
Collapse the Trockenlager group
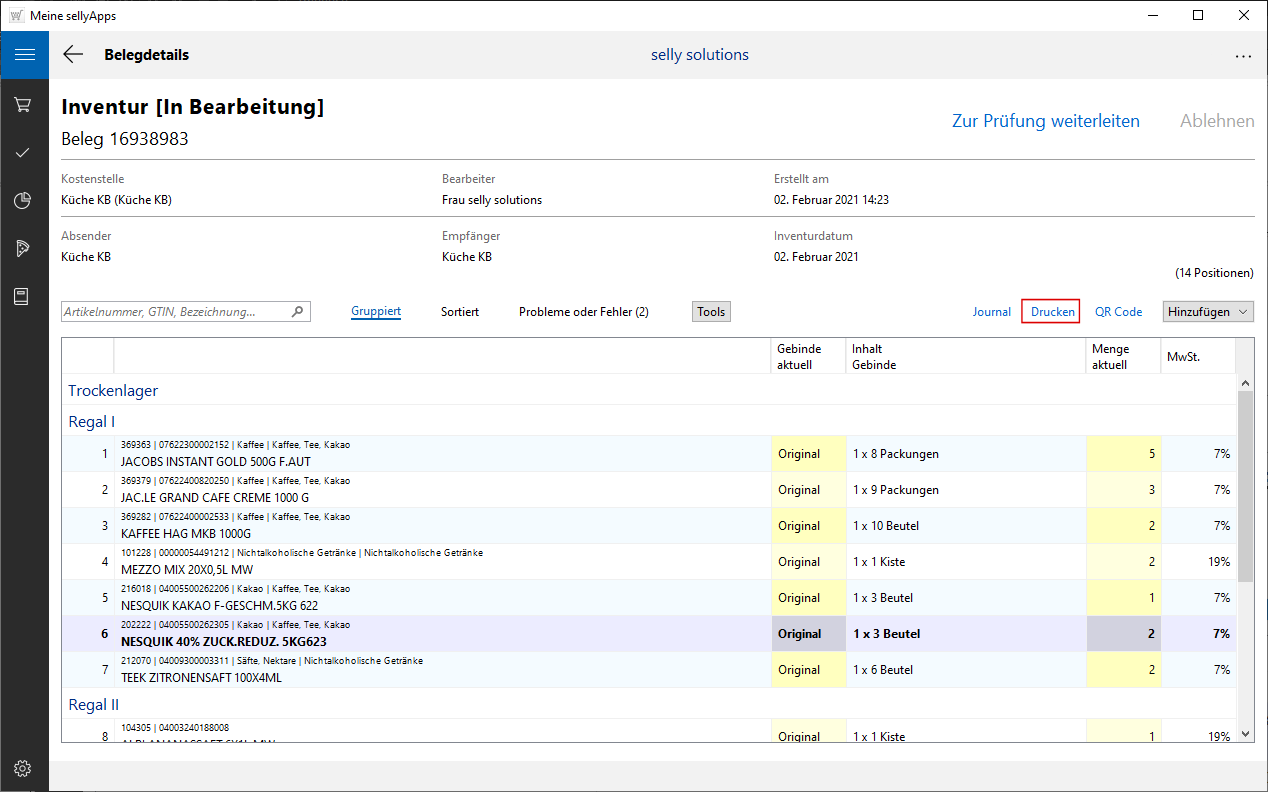tap(113, 390)
